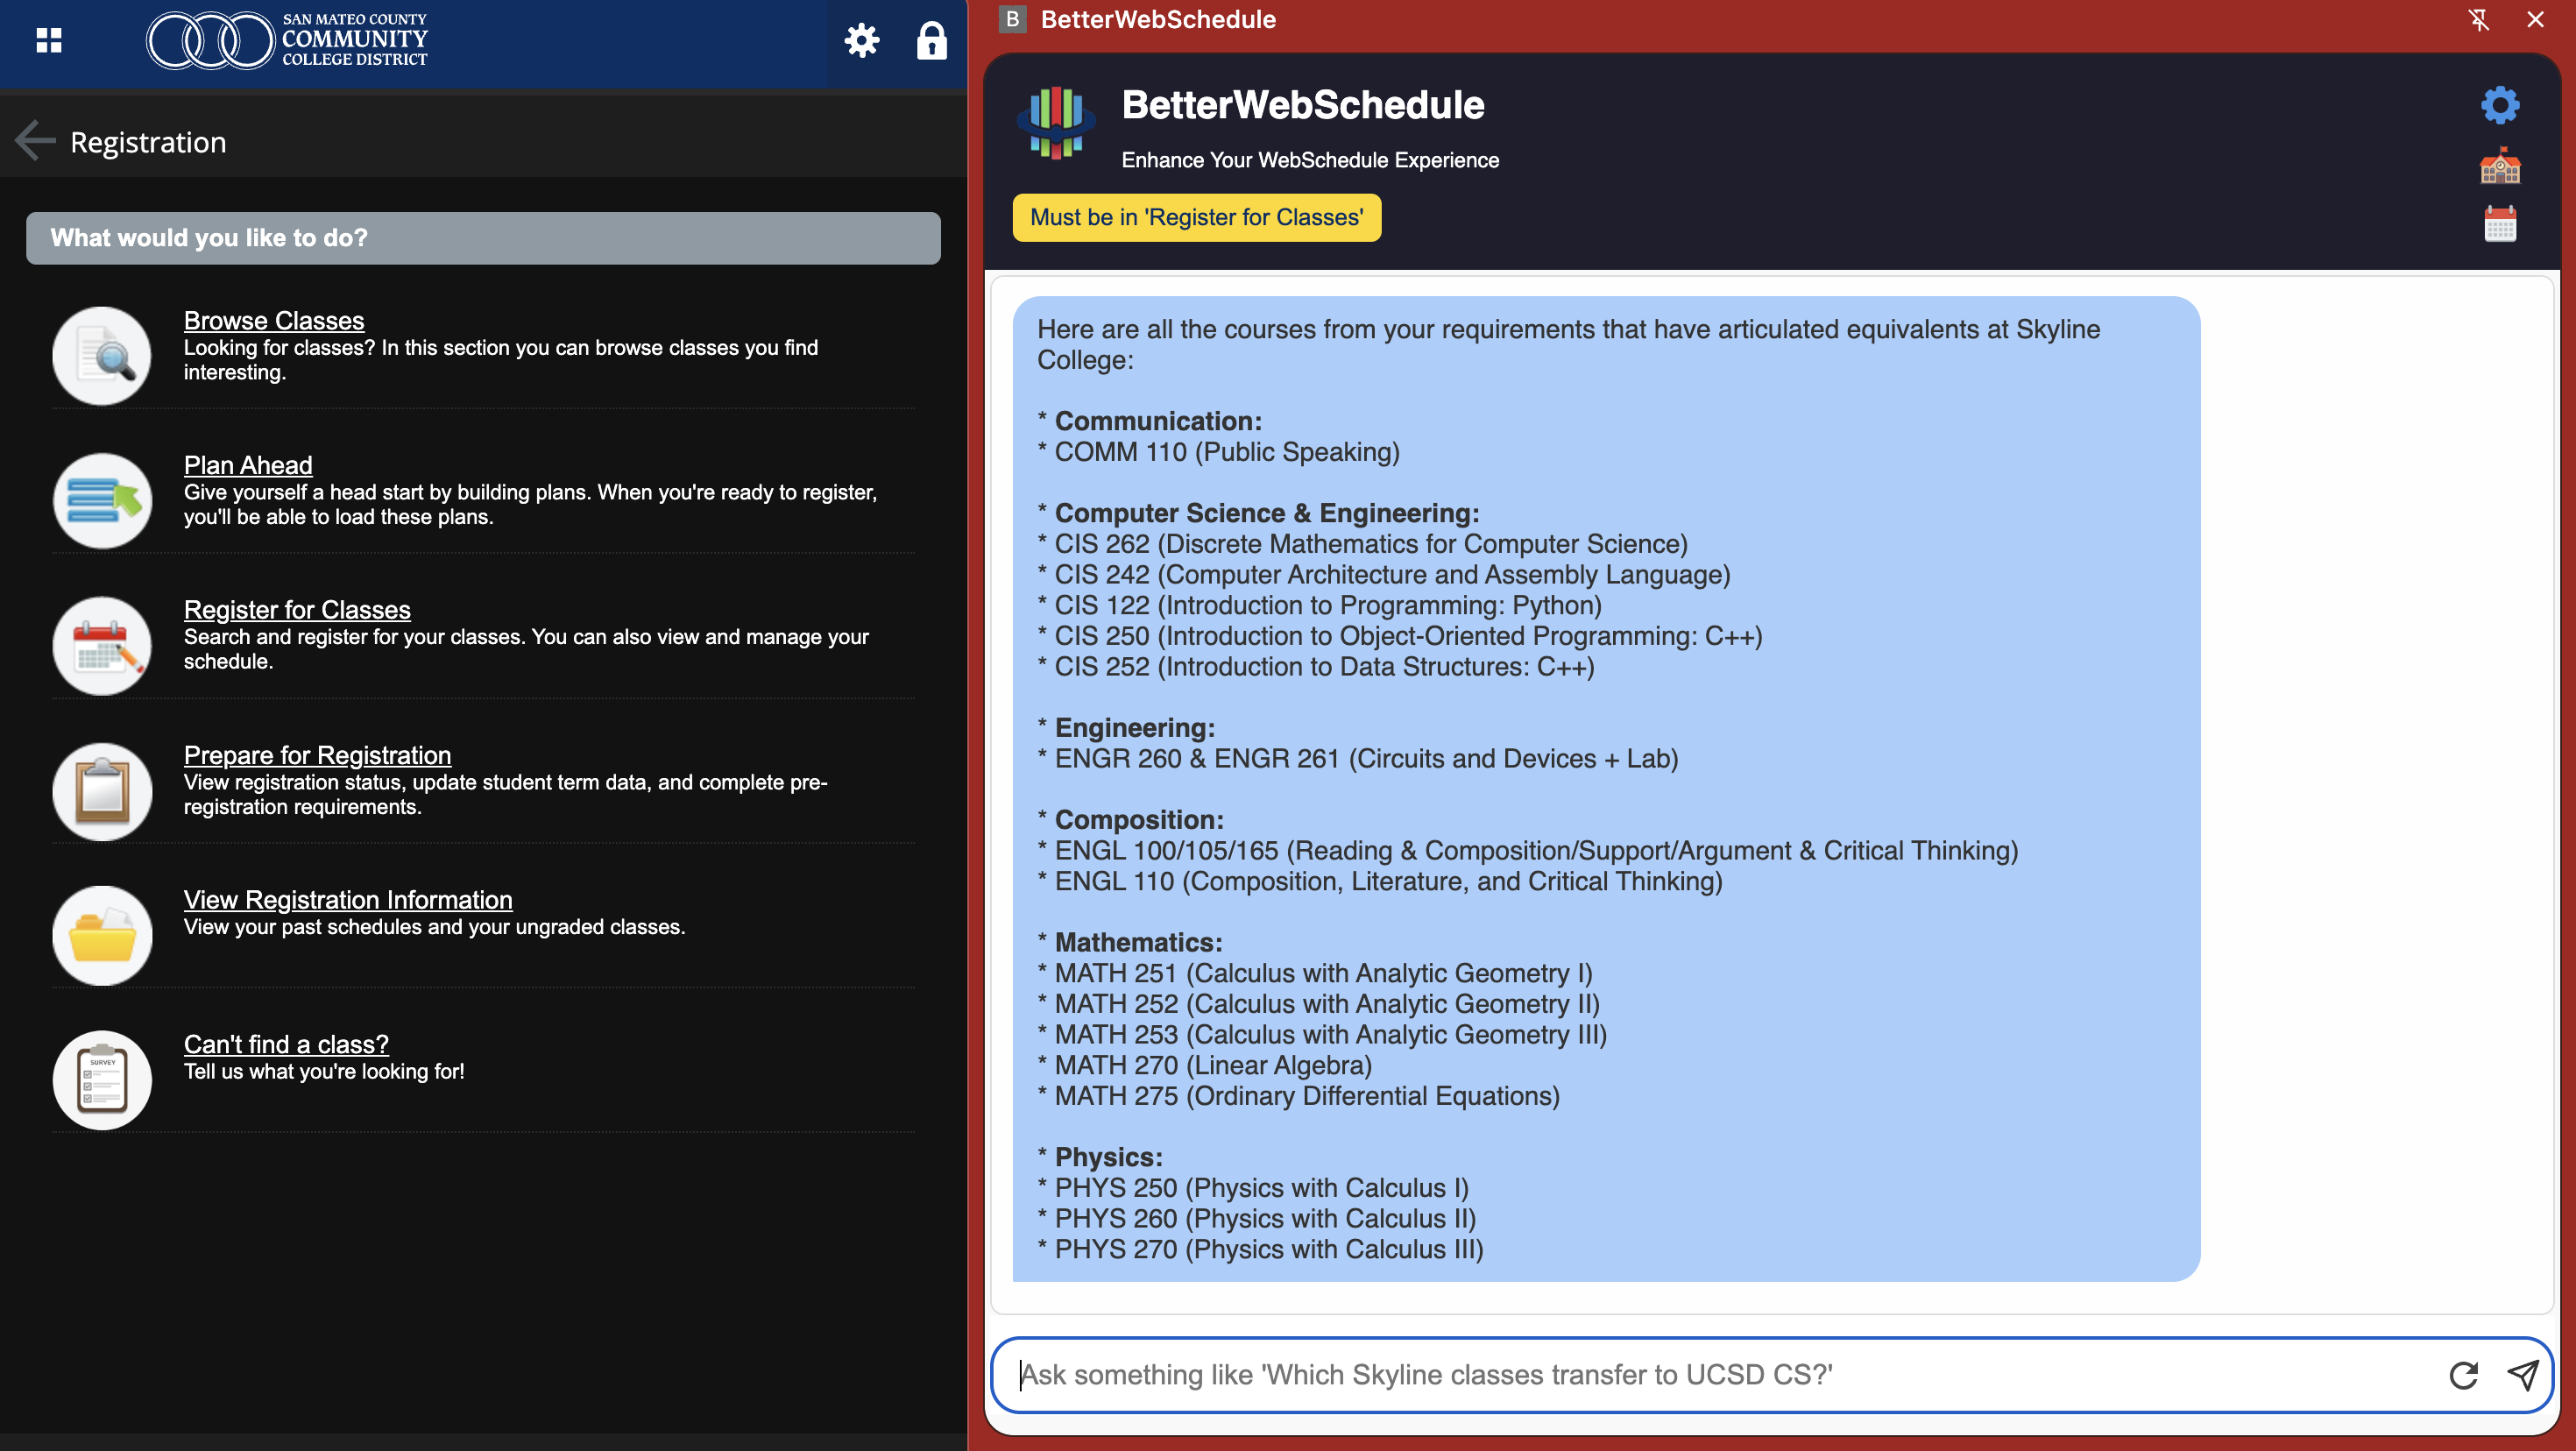Click the Can't find a class link
Screen dimensions: 2576x1451
click(285, 1043)
